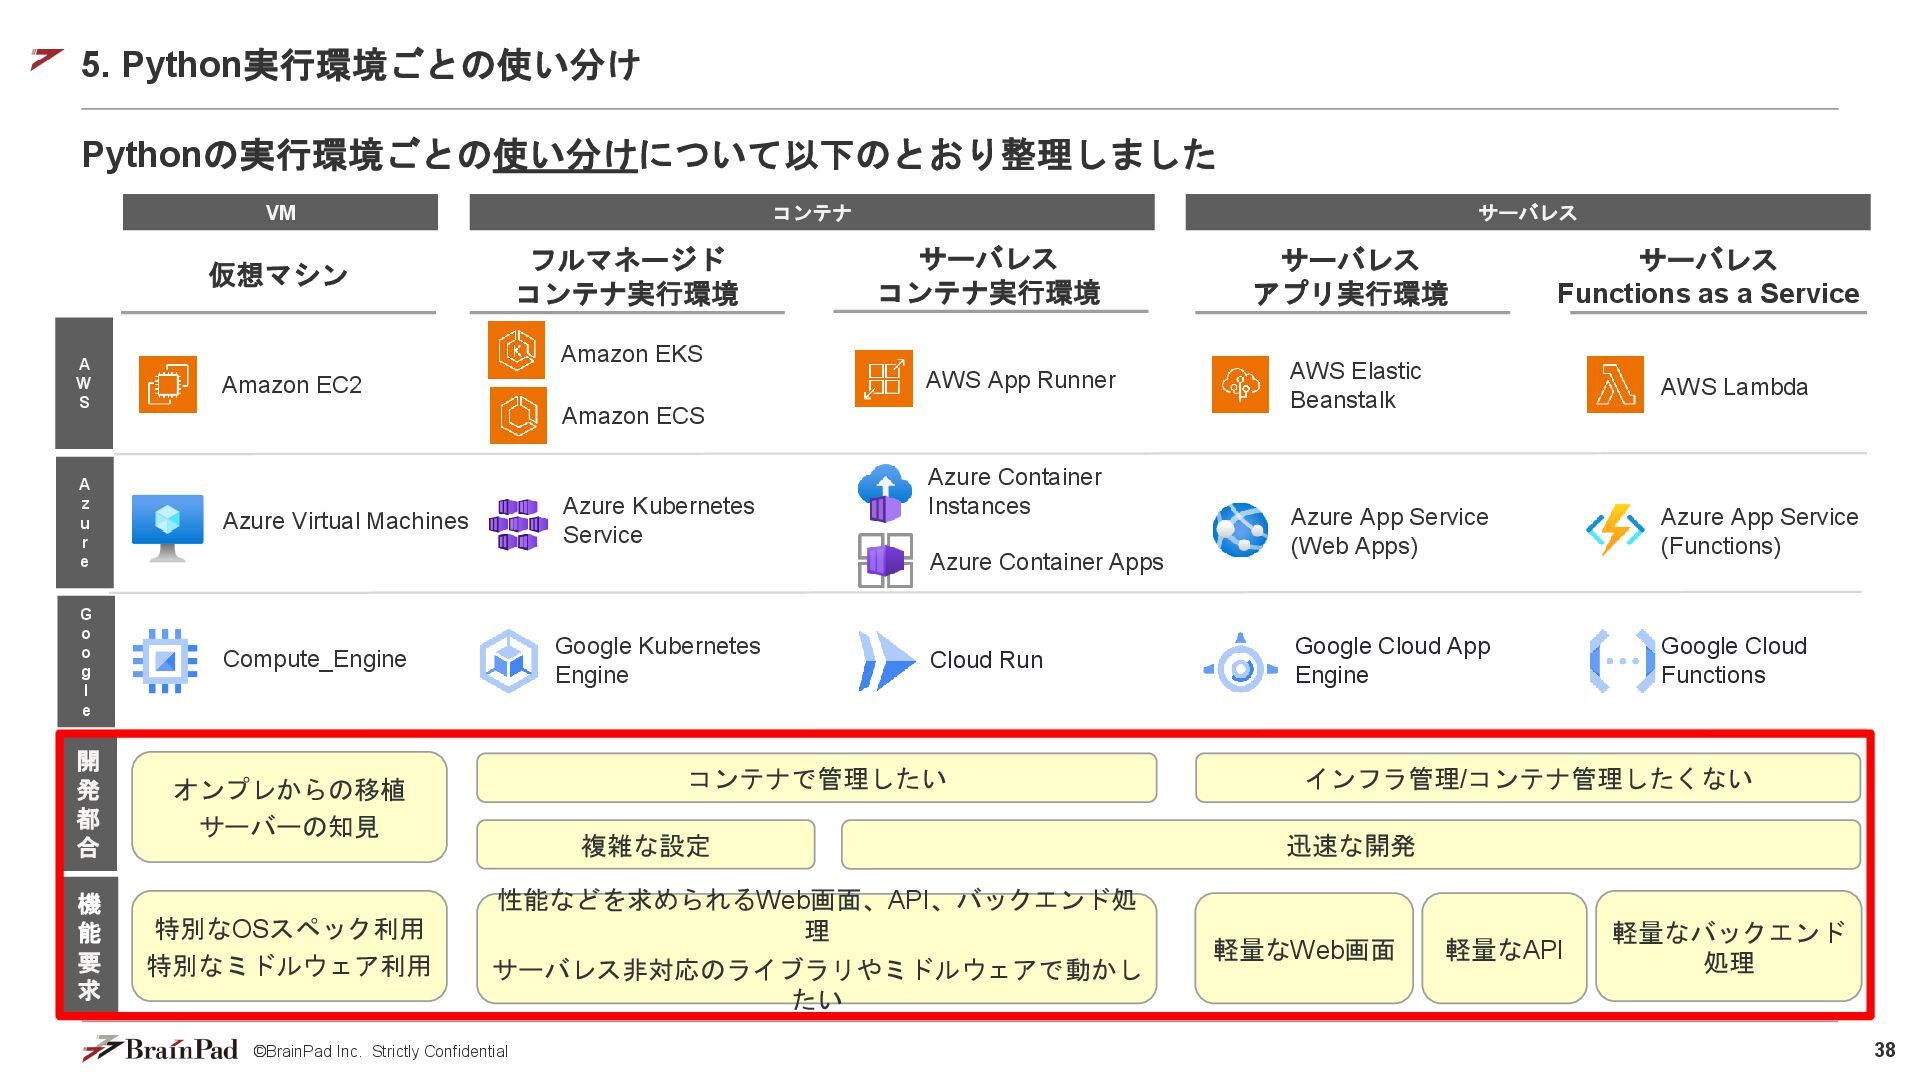Screen dimensions: 1920x1080
Task: Click the 軽量なAPI box
Action: pos(1504,948)
